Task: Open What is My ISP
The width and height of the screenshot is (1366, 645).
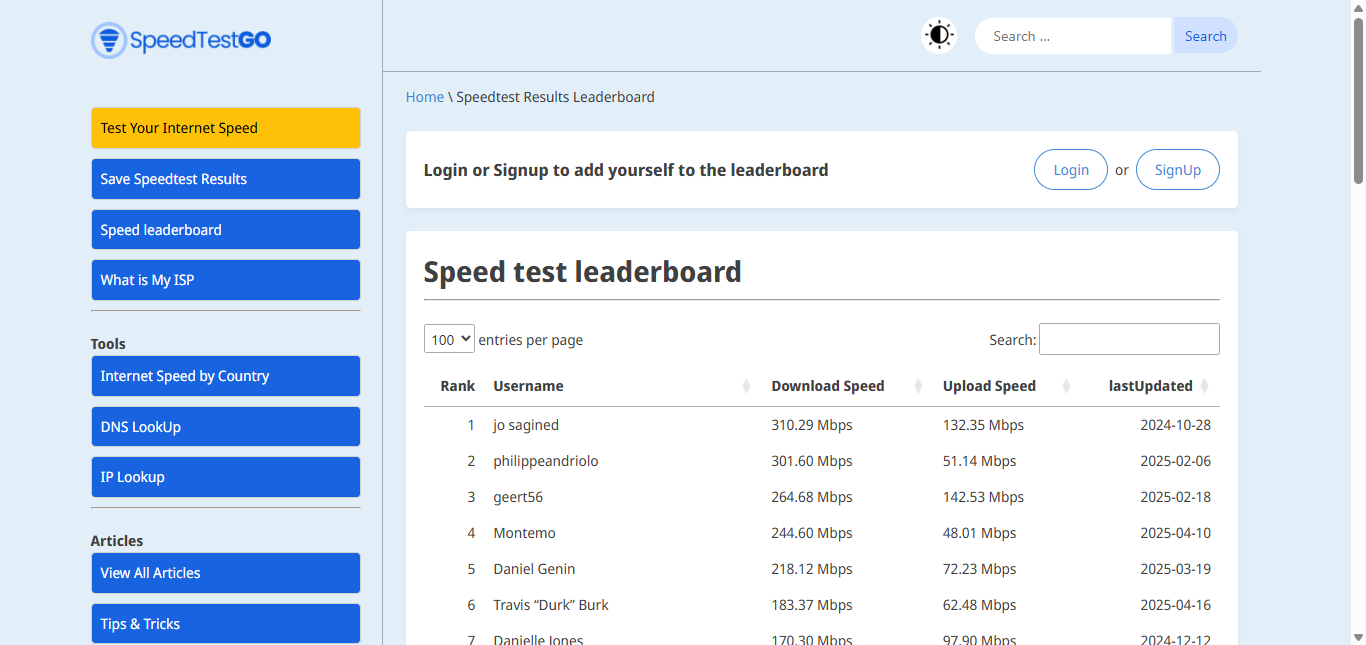Action: [225, 280]
